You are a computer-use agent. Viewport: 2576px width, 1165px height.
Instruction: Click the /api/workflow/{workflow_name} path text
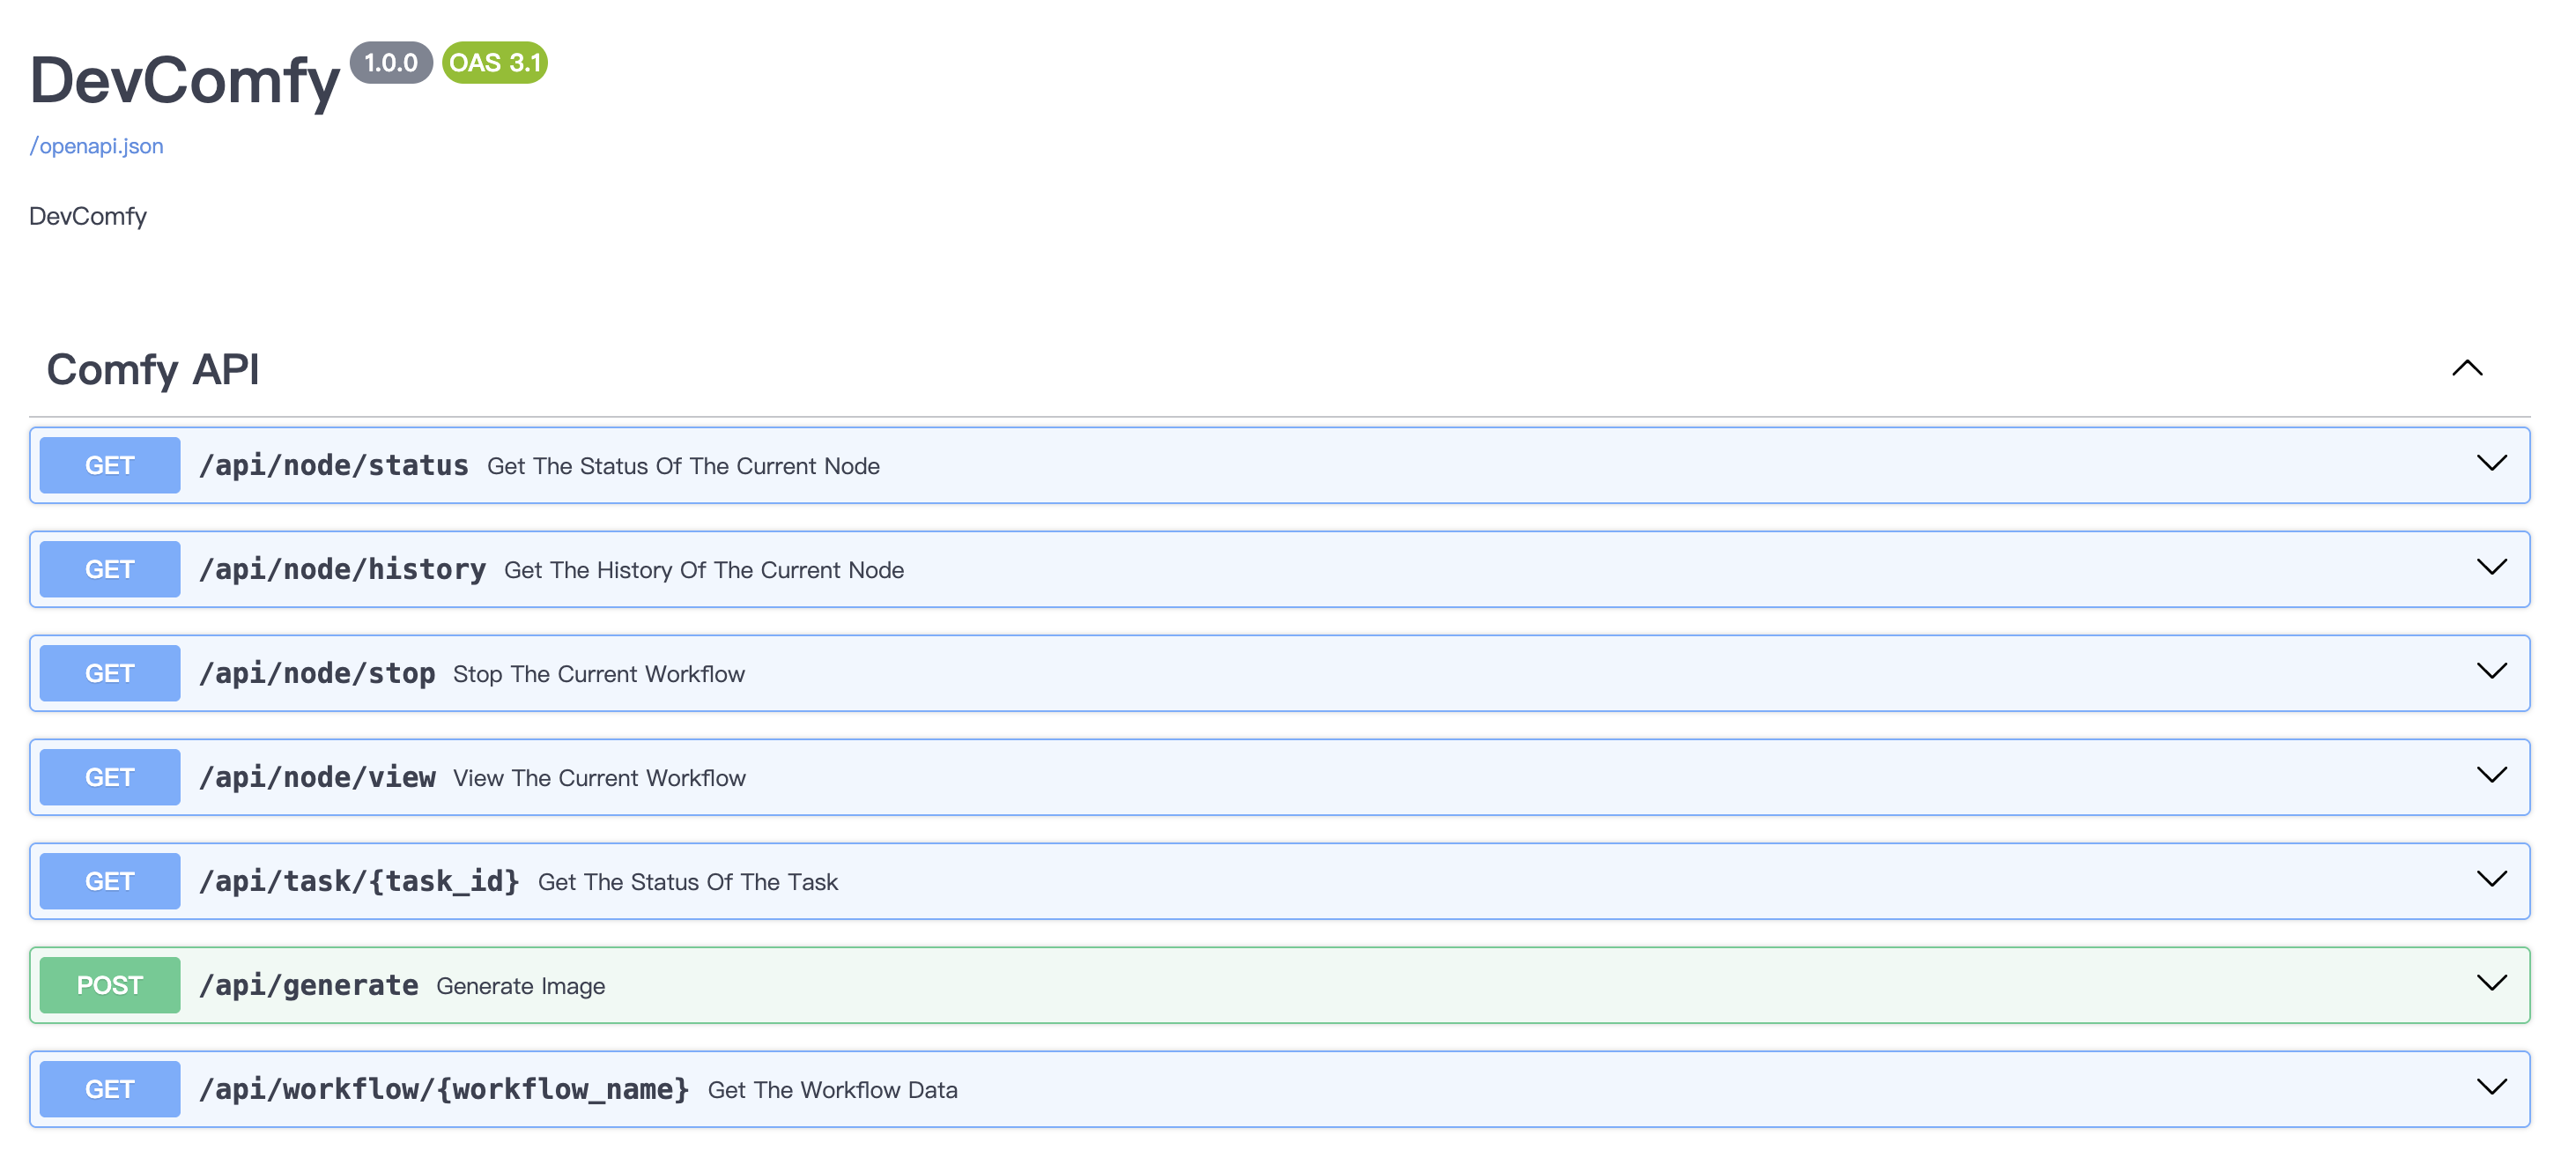click(444, 1089)
